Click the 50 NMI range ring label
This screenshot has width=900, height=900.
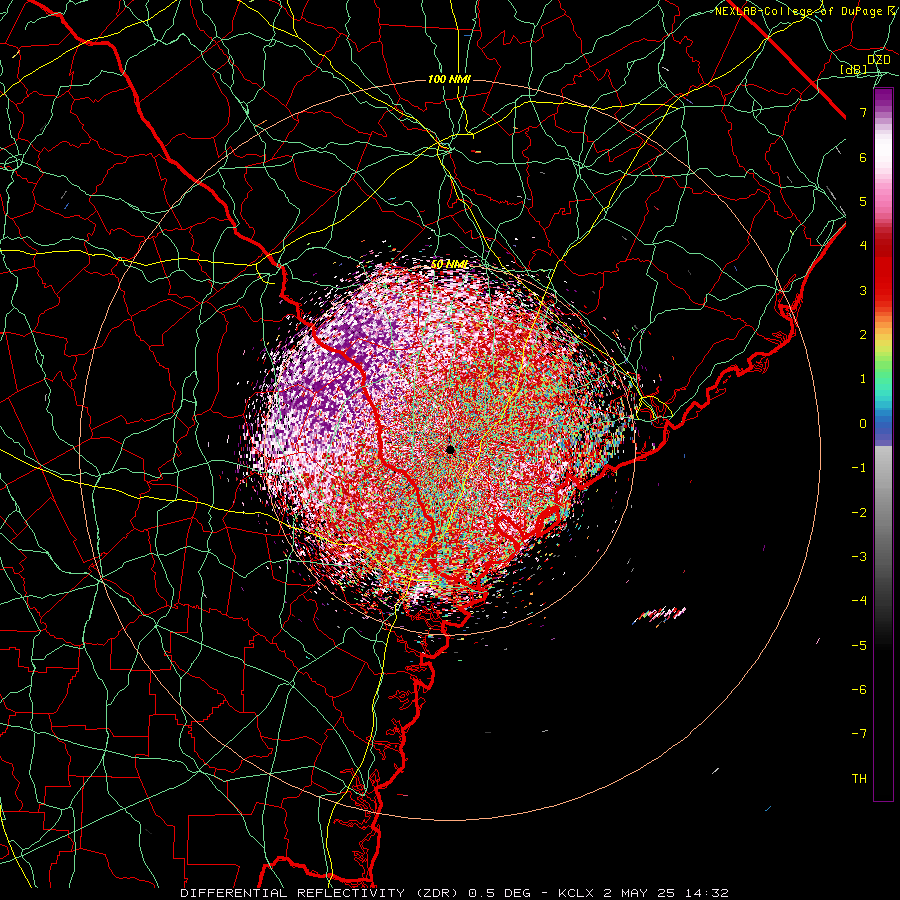coord(449,265)
